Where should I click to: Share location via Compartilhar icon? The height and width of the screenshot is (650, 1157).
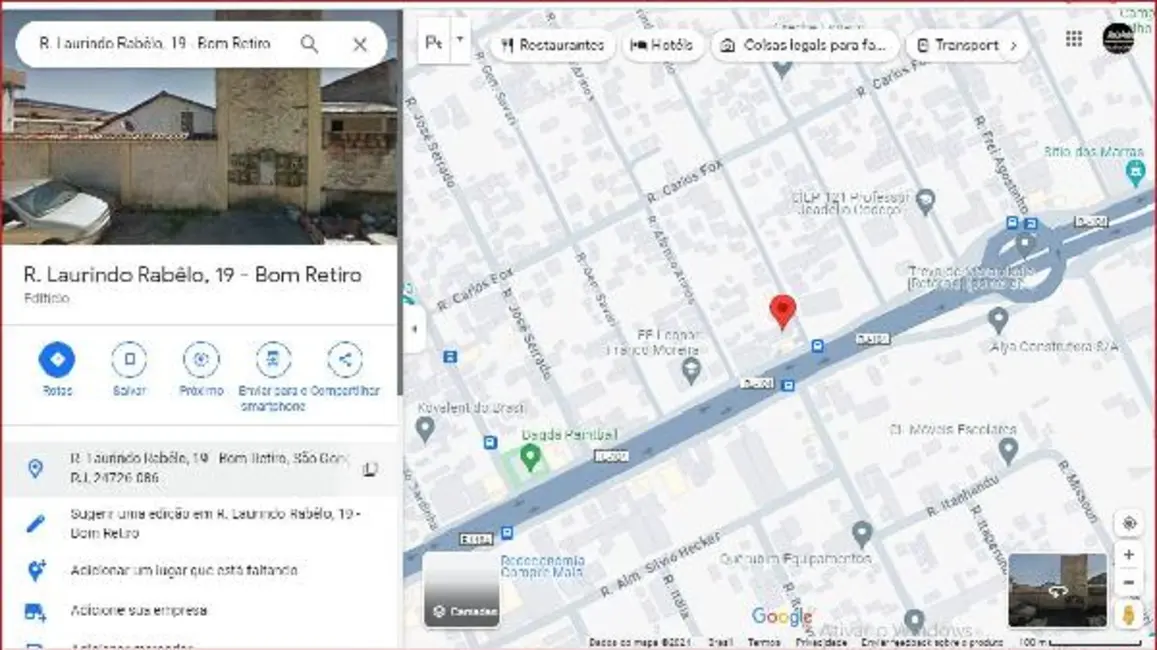tap(345, 360)
